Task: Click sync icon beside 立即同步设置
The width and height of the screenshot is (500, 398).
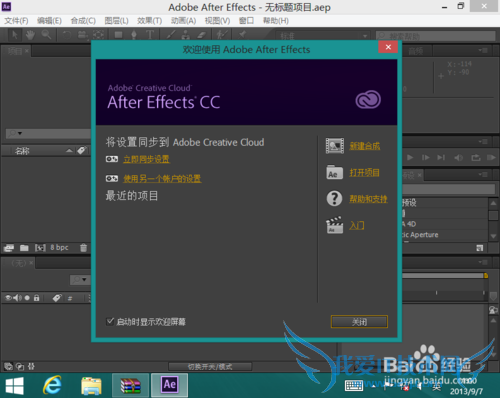Action: pyautogui.click(x=112, y=159)
